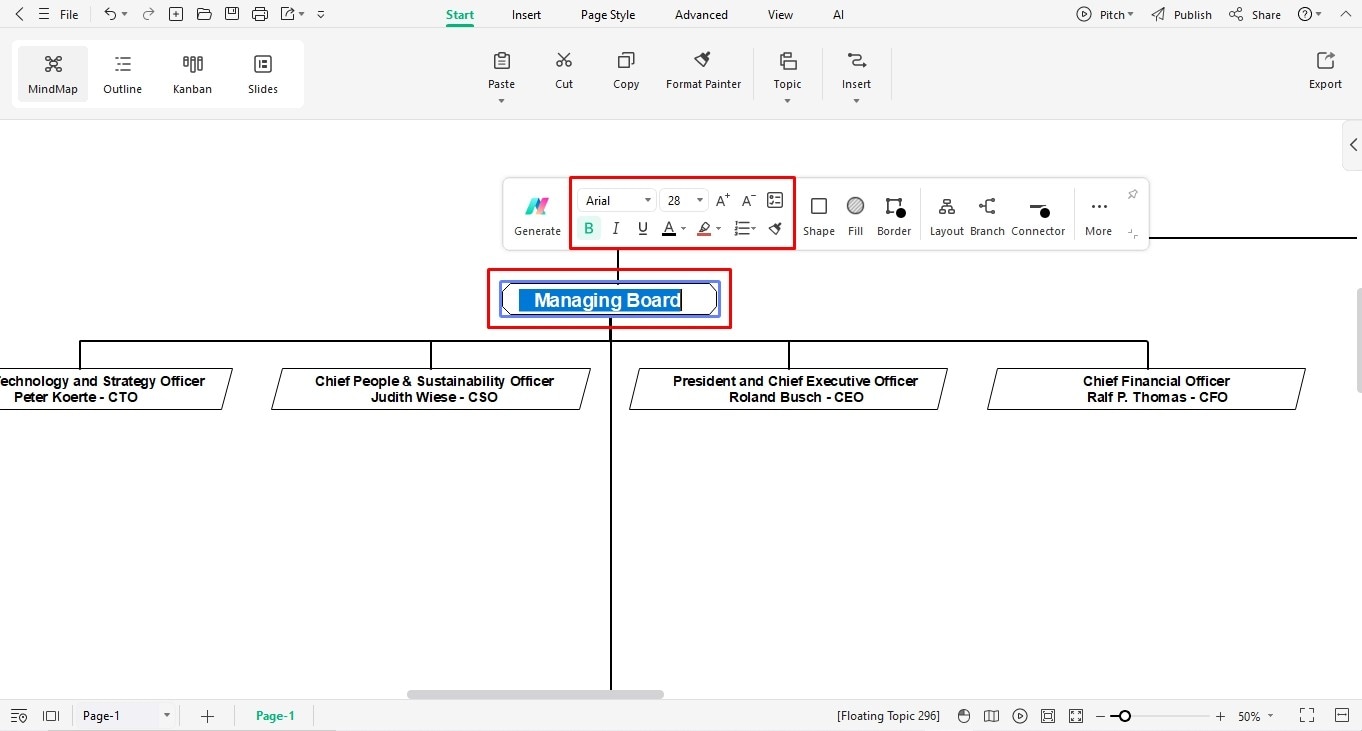
Task: Open the Shape options
Action: coord(819,215)
